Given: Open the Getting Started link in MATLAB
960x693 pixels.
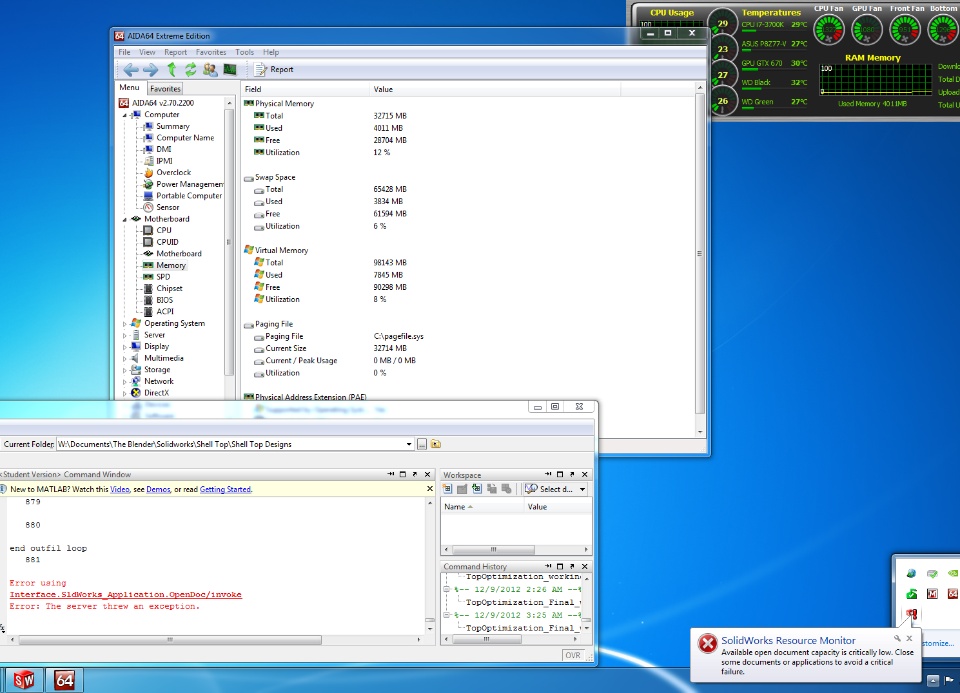Looking at the screenshot, I should (x=225, y=489).
